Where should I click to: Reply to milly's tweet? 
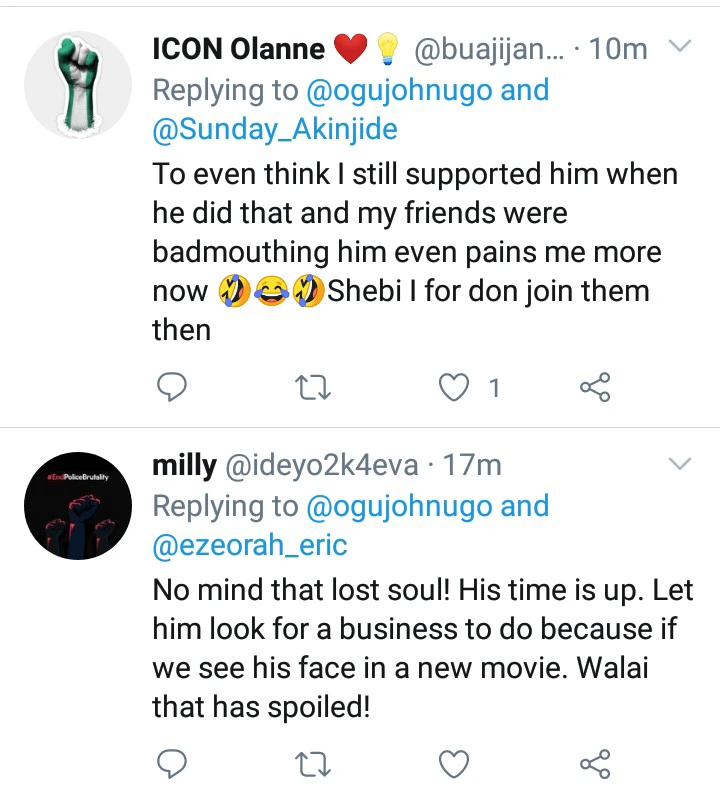pos(174,765)
